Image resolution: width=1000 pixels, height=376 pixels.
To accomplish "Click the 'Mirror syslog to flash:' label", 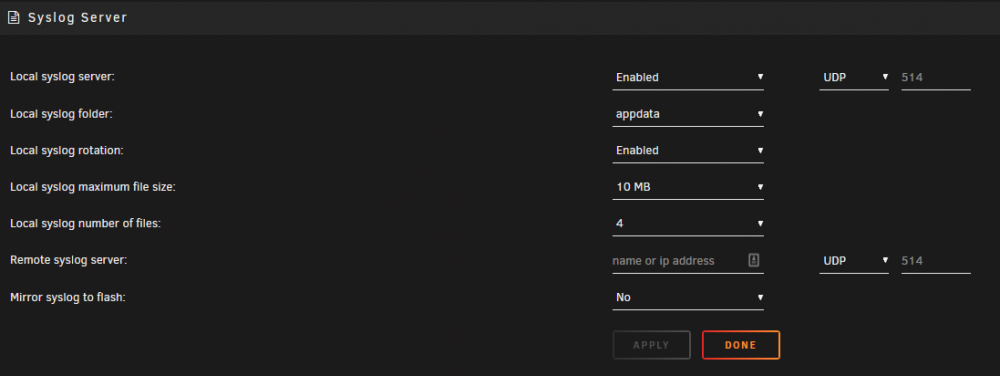I will click(x=68, y=297).
